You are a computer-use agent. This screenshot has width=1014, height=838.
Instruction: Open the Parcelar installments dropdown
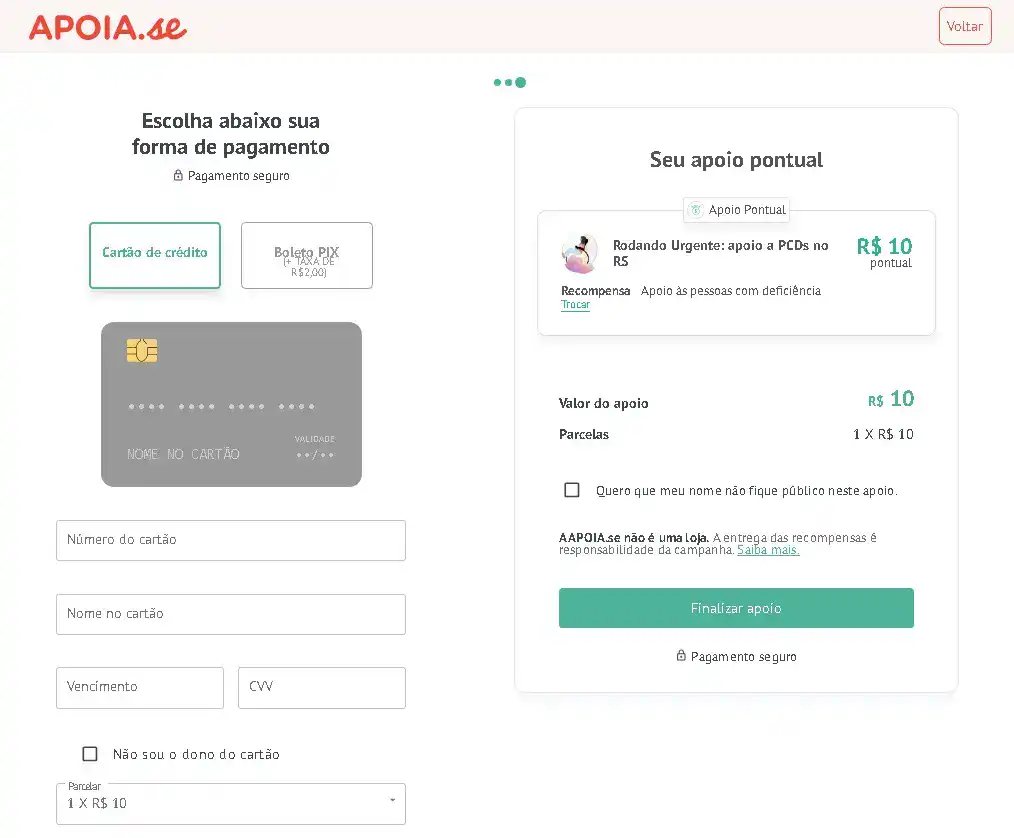230,804
